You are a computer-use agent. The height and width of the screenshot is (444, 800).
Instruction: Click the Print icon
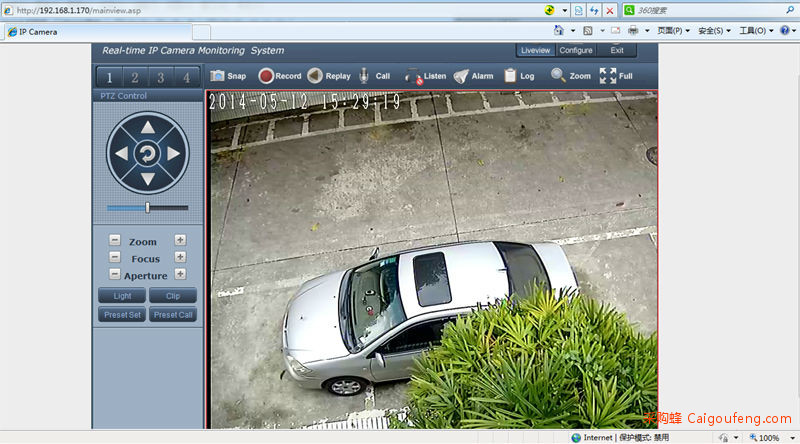click(633, 31)
